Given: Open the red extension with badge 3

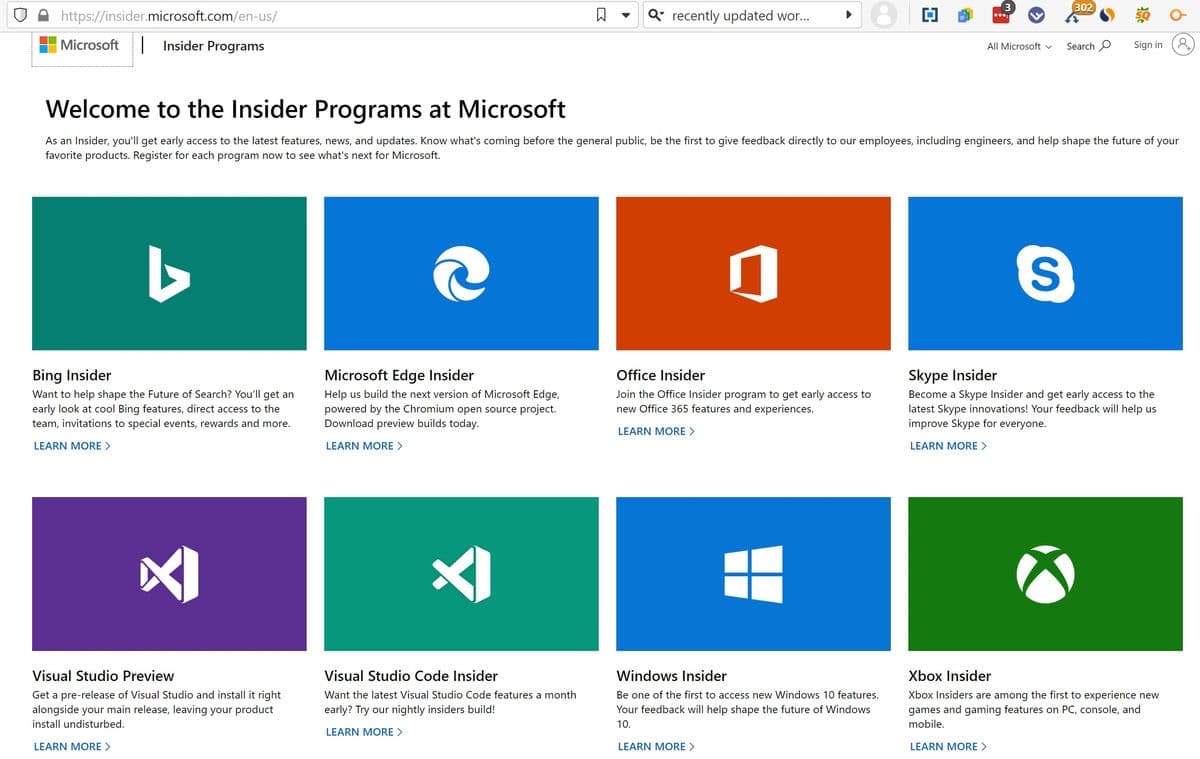Looking at the screenshot, I should coord(1001,14).
